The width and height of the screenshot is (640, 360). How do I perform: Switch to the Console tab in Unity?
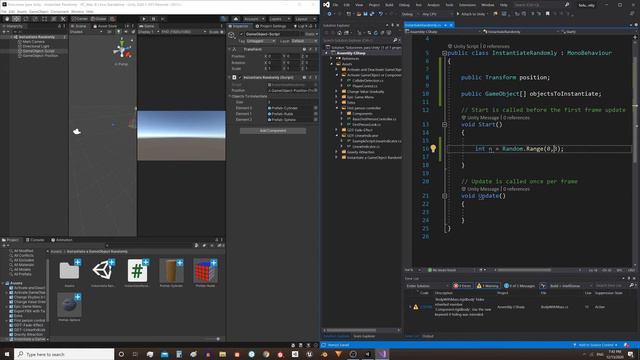[x=35, y=240]
